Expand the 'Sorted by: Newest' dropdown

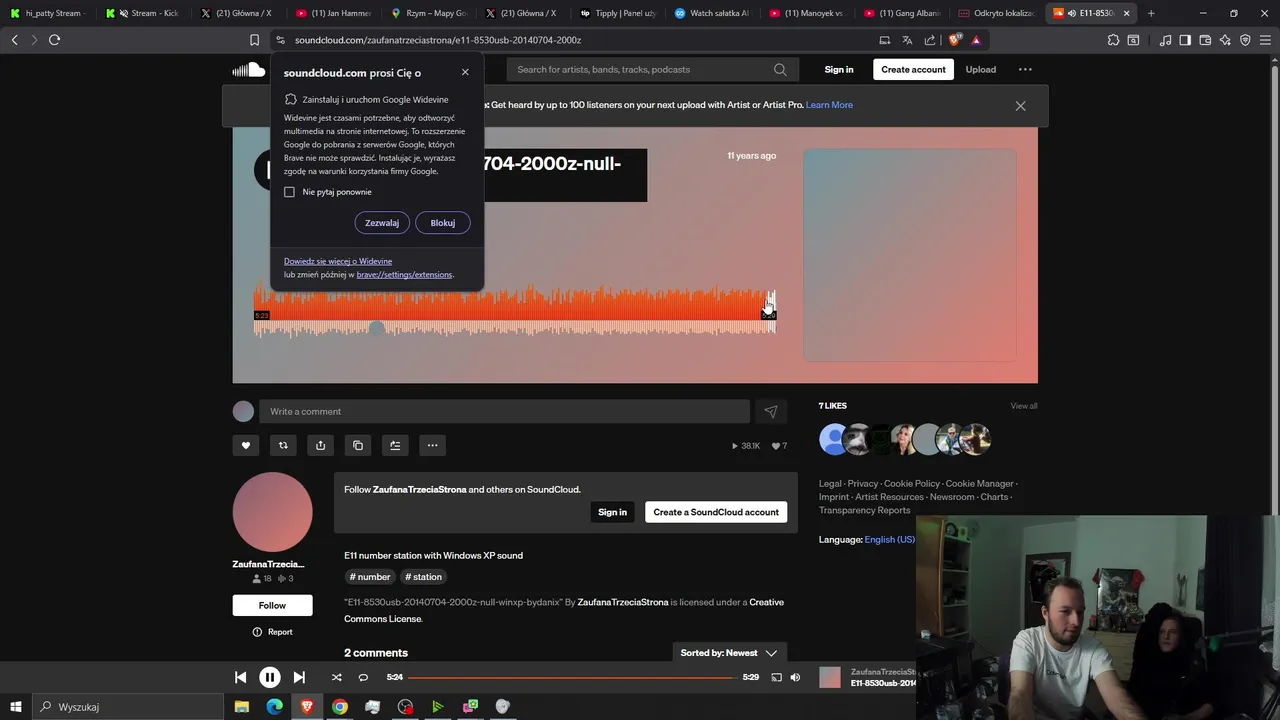[729, 653]
